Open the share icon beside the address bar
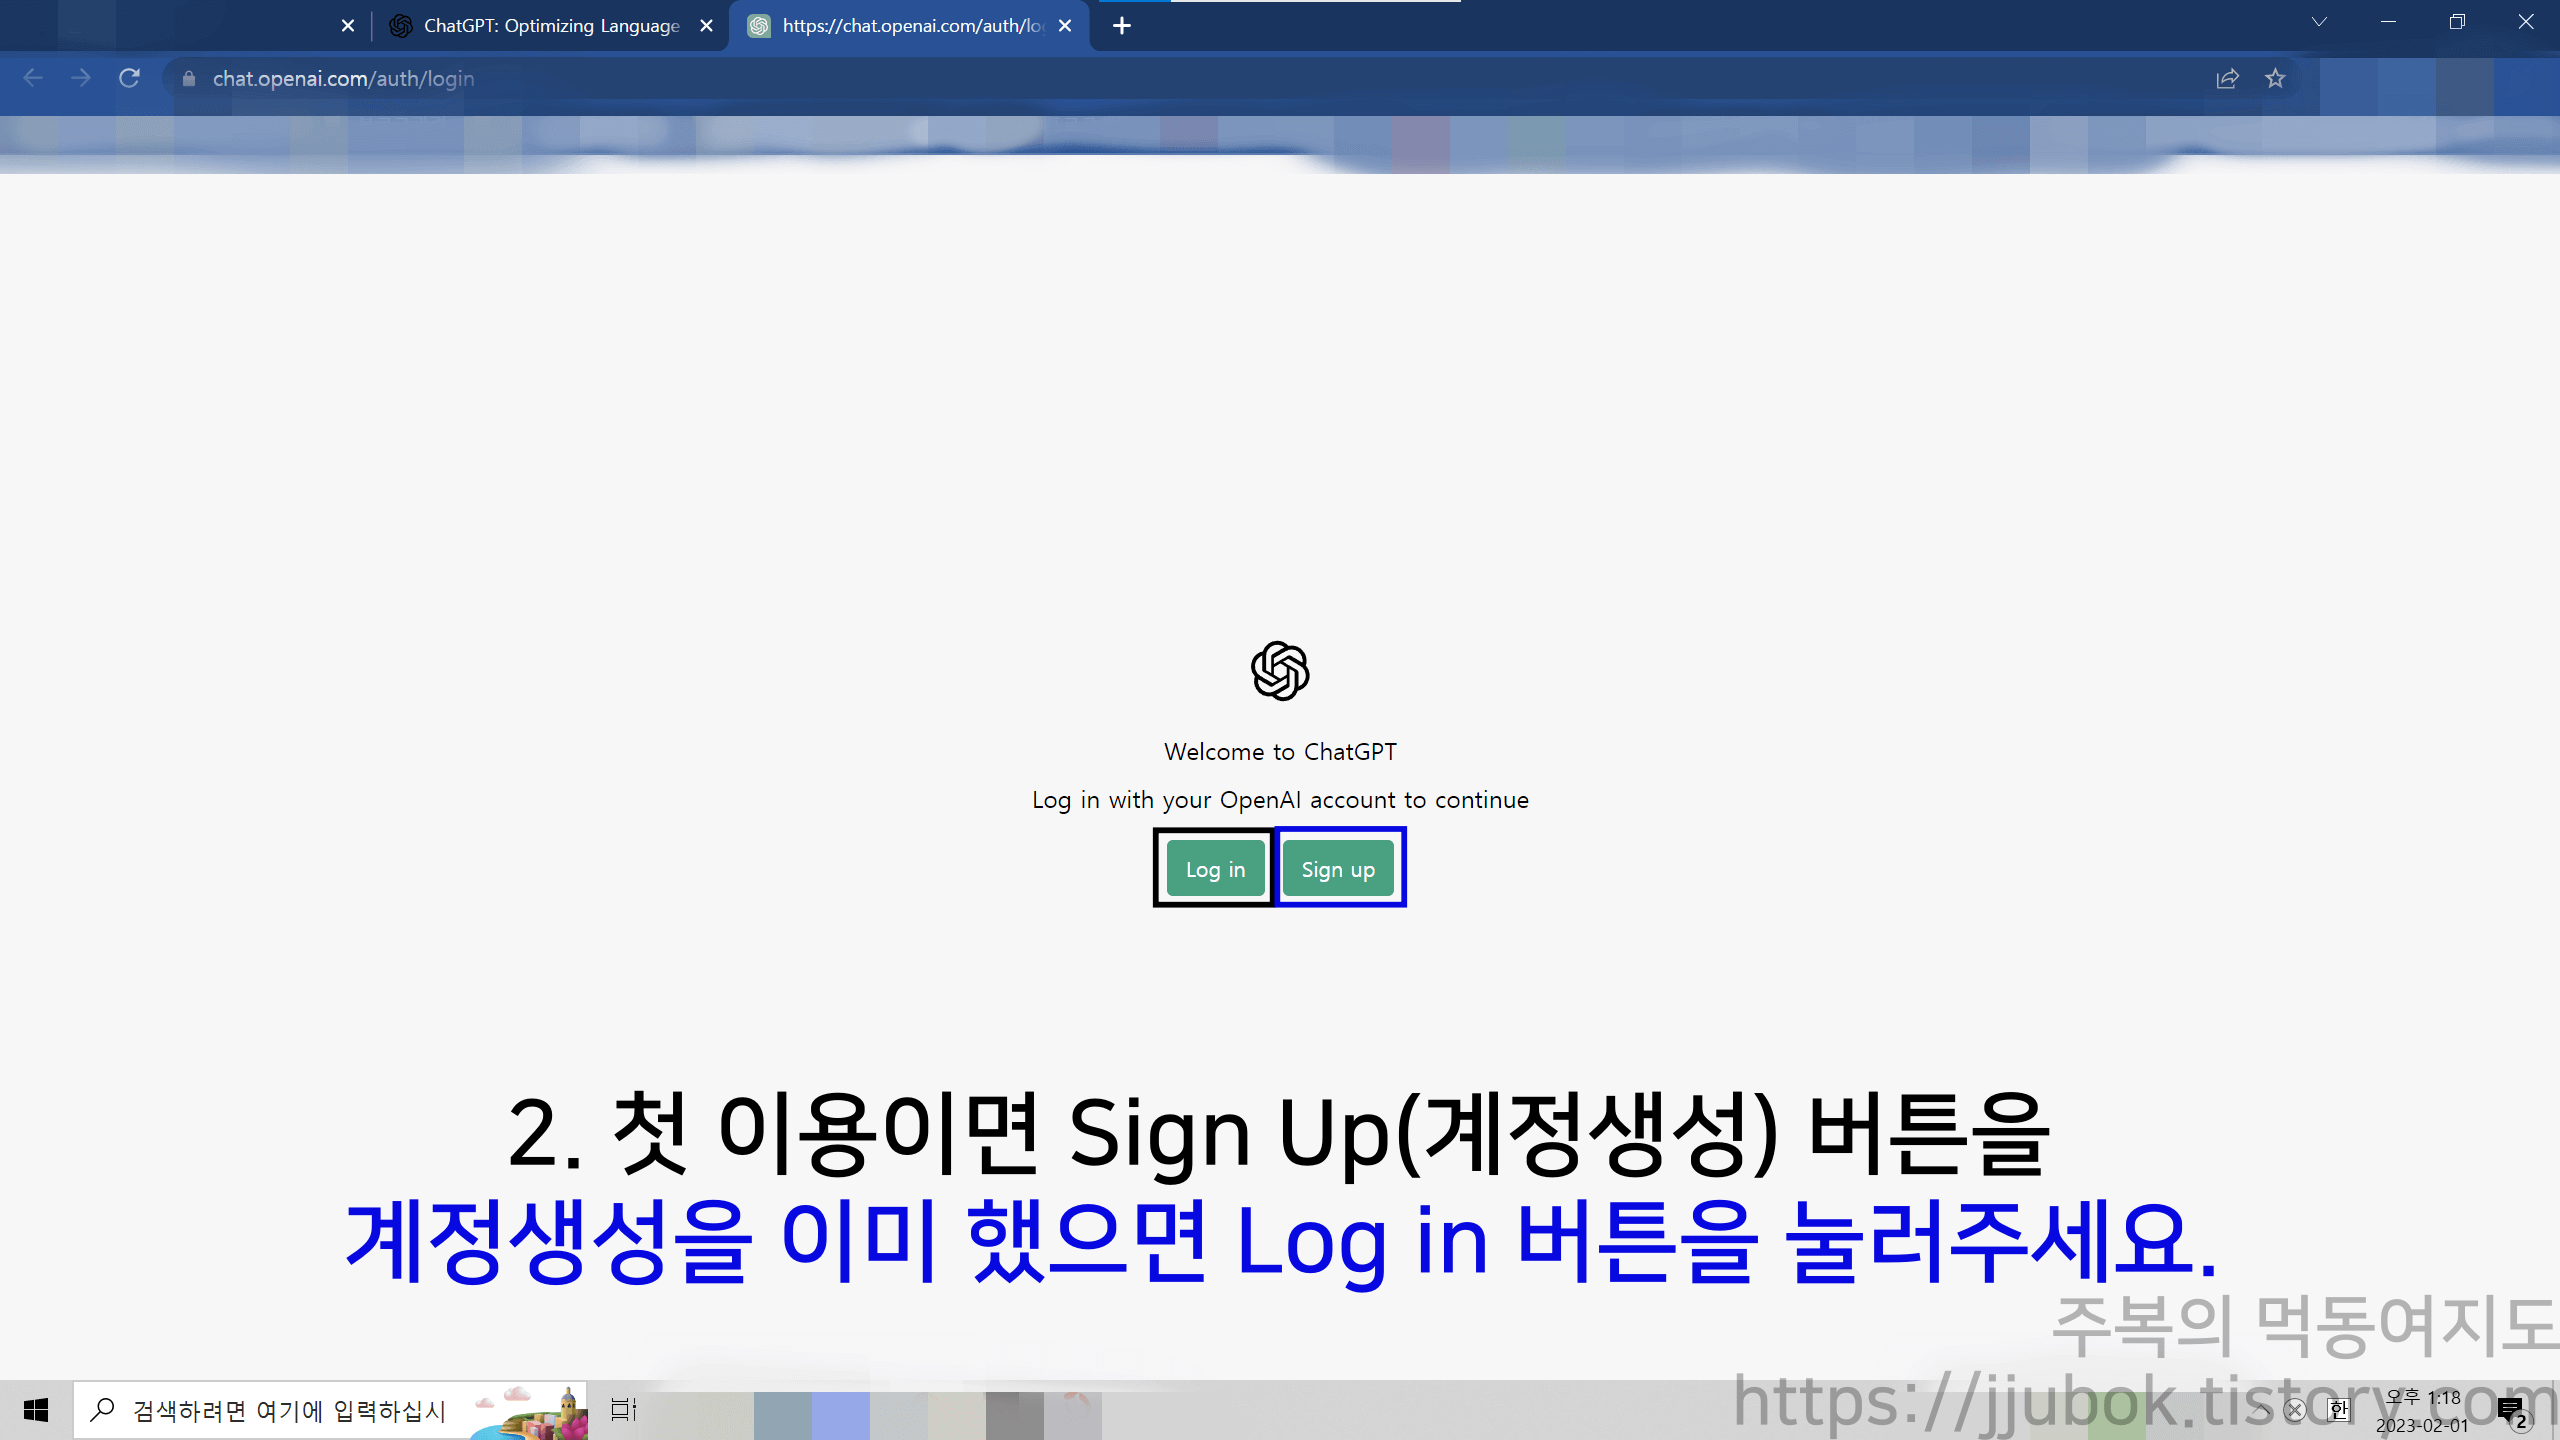 tap(2228, 78)
